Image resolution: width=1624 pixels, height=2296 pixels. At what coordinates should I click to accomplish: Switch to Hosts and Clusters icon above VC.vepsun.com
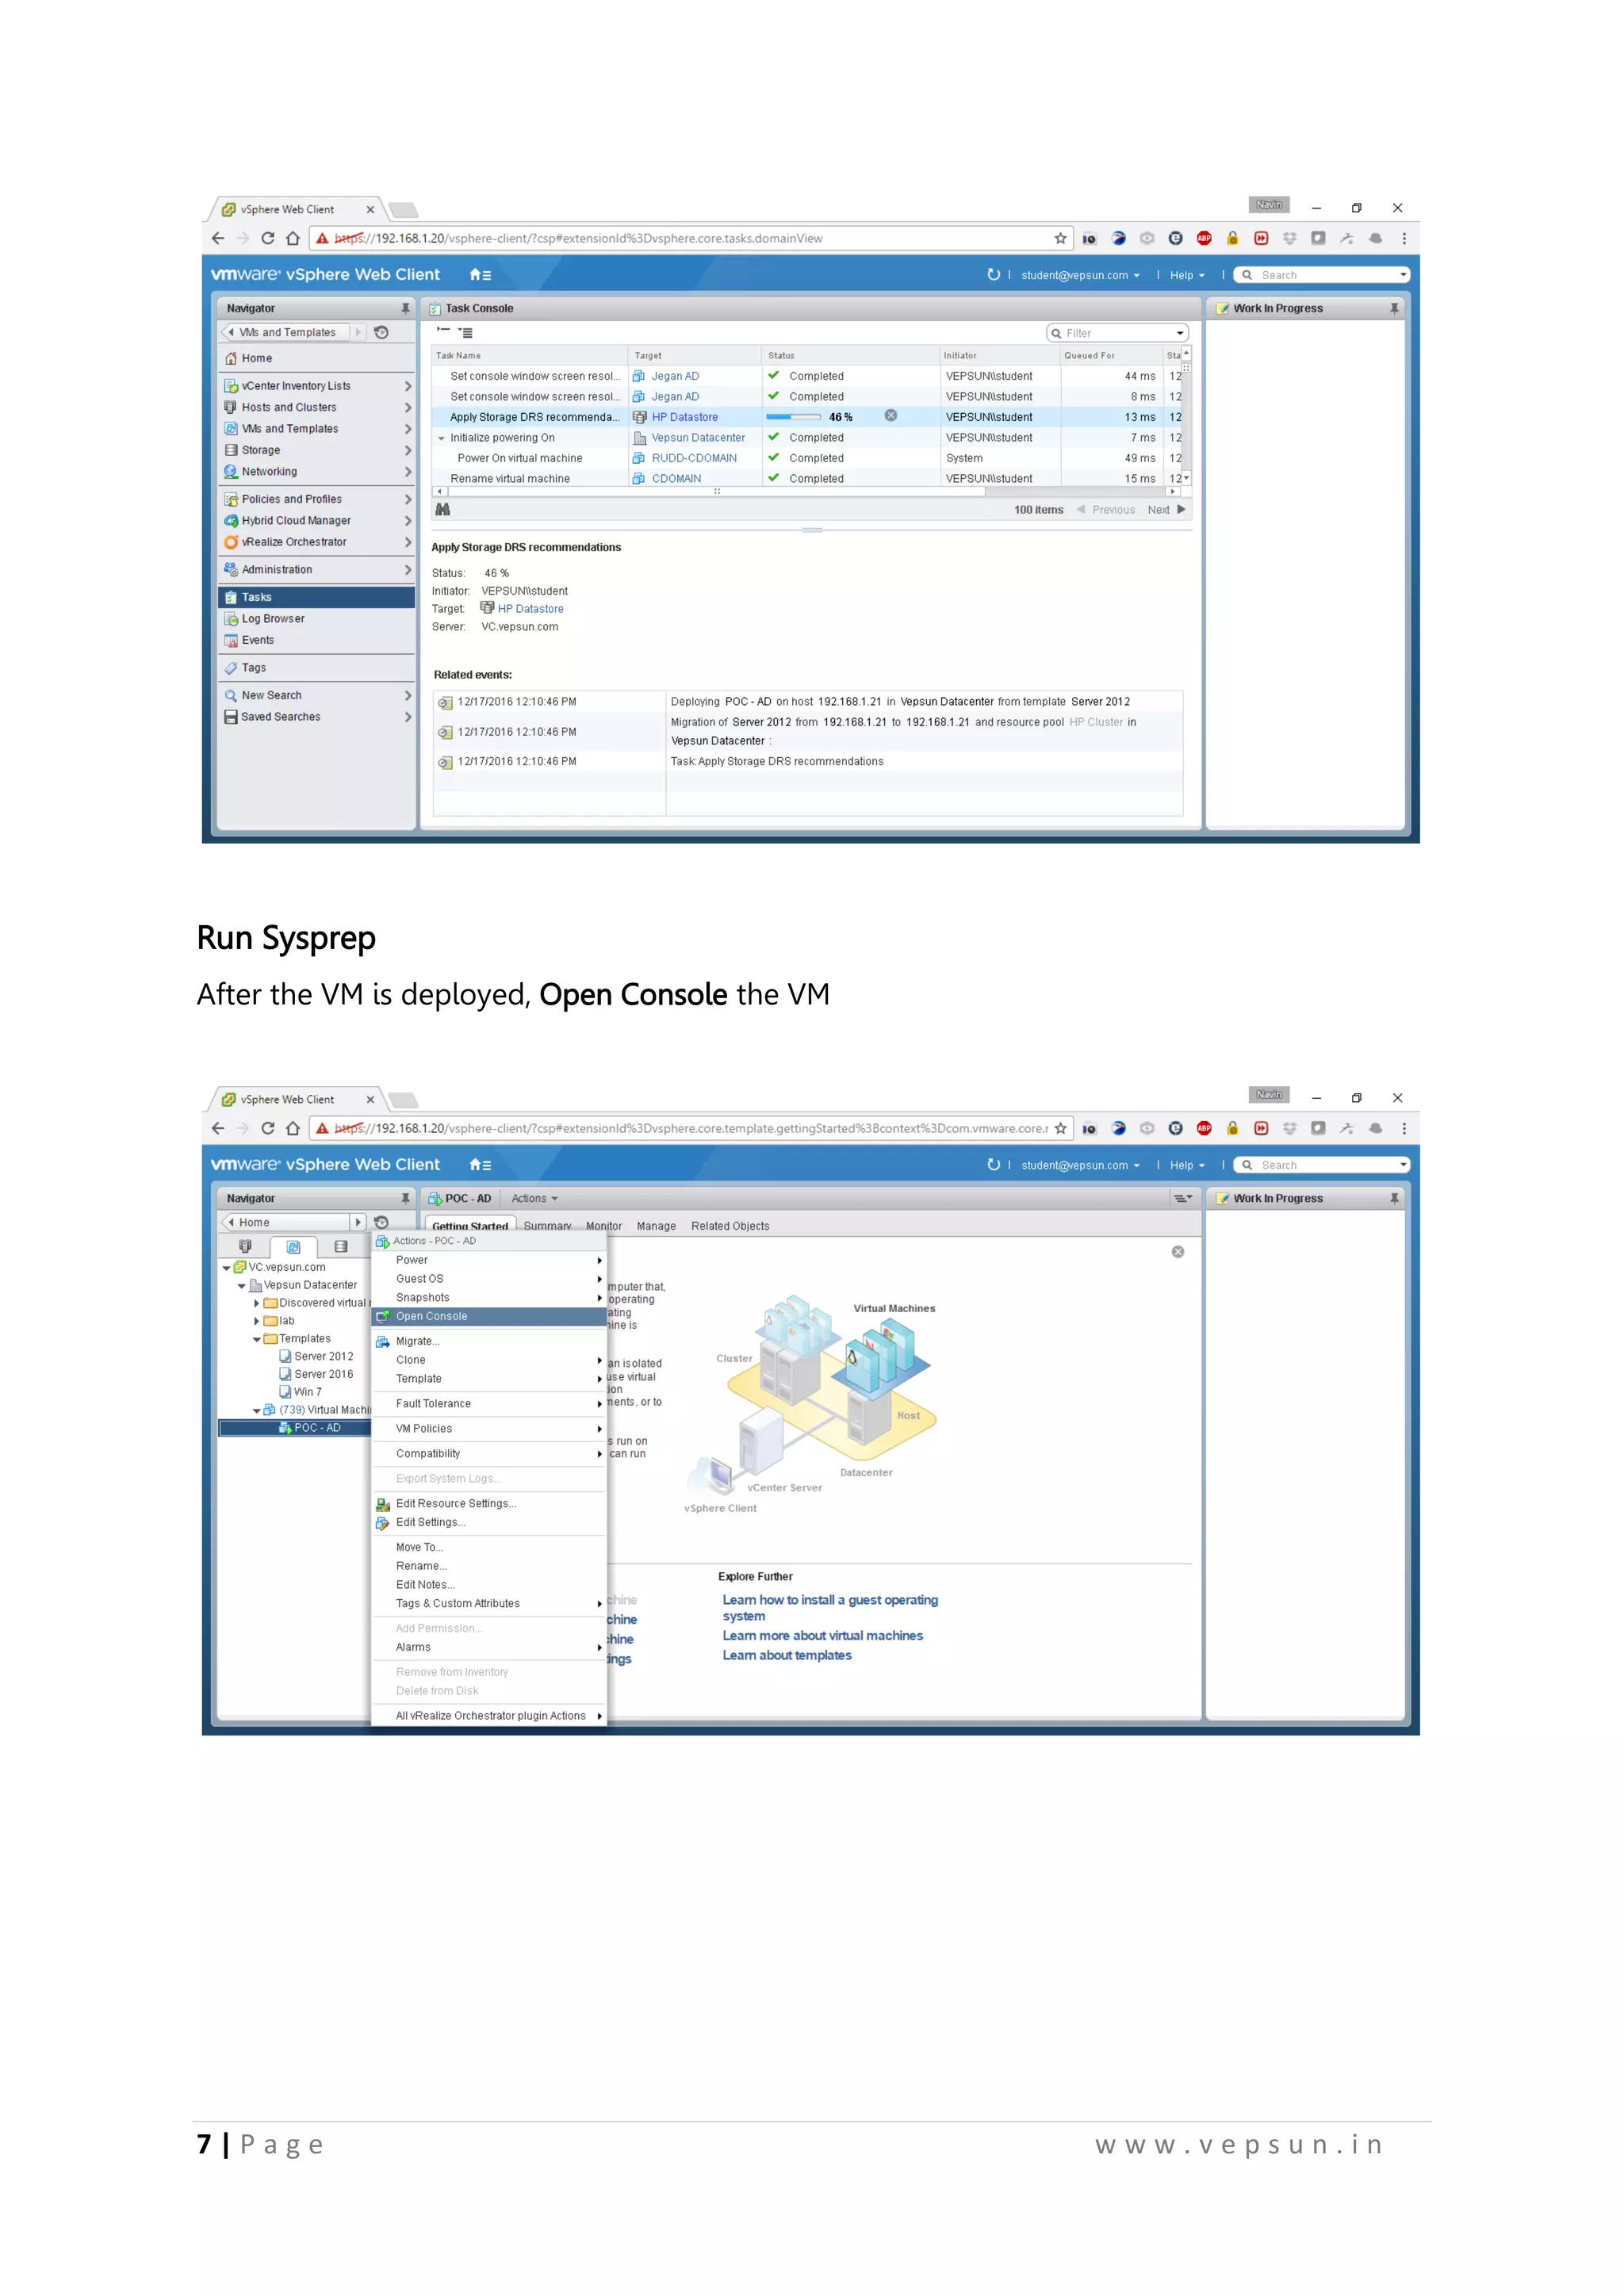pos(246,1247)
